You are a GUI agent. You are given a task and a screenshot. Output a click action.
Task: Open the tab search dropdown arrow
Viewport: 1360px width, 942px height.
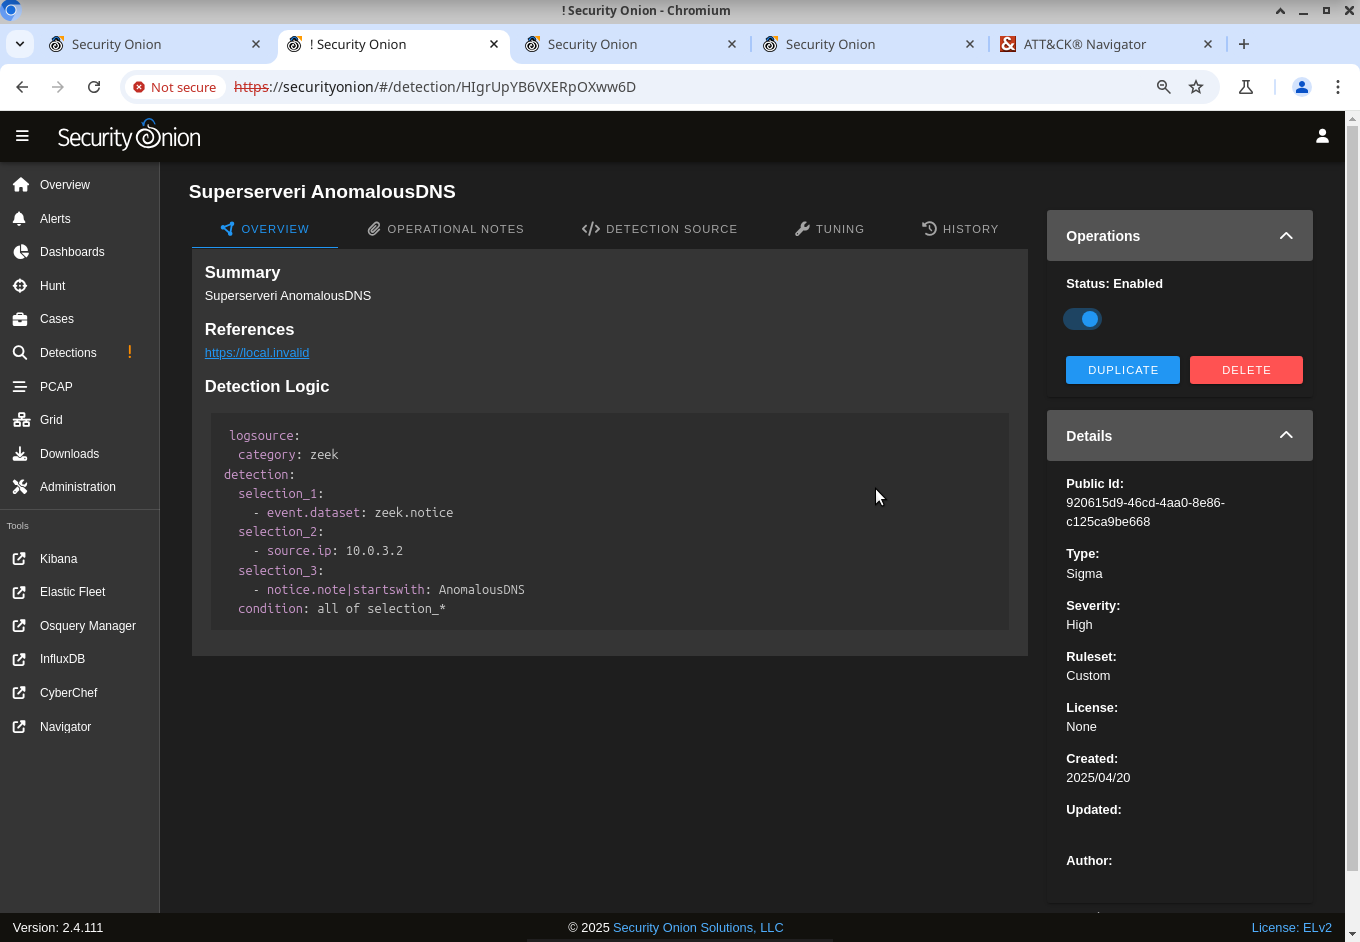coord(20,44)
